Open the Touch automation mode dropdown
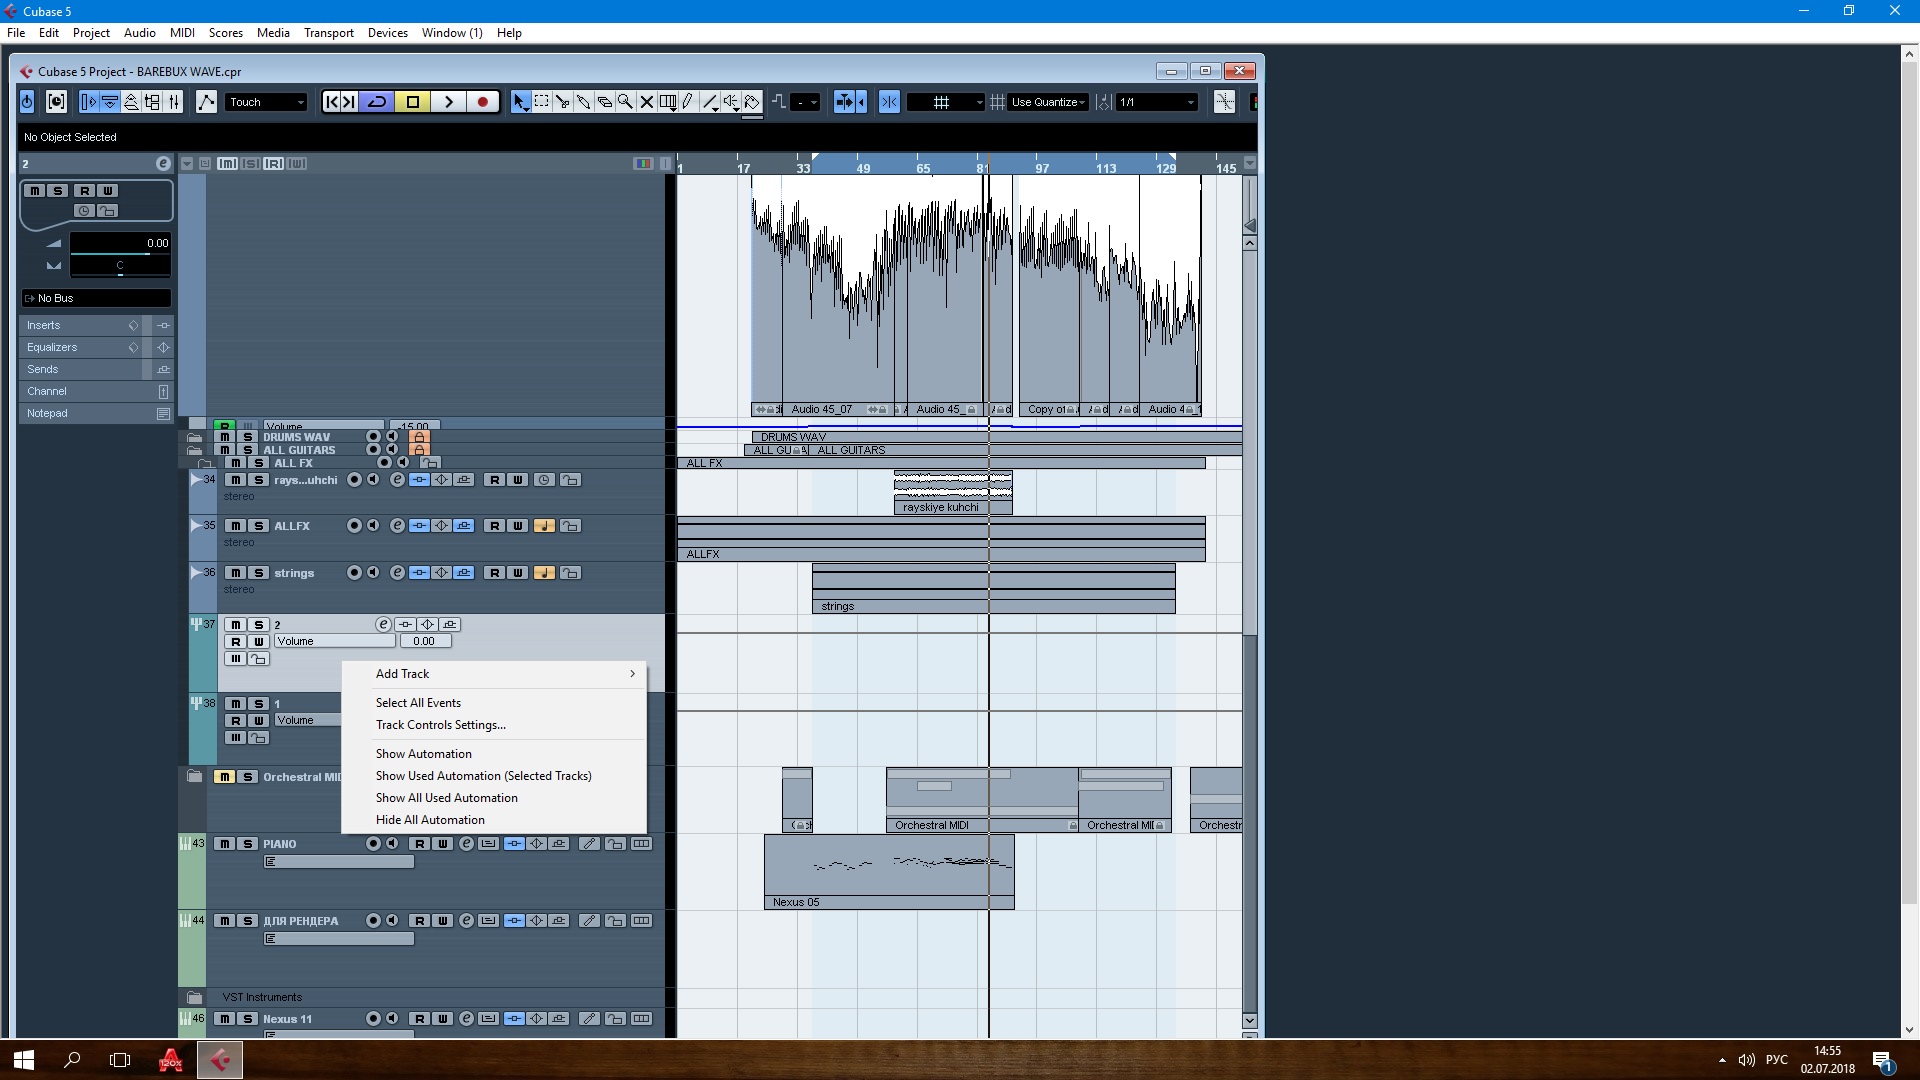This screenshot has height=1080, width=1920. click(x=266, y=102)
